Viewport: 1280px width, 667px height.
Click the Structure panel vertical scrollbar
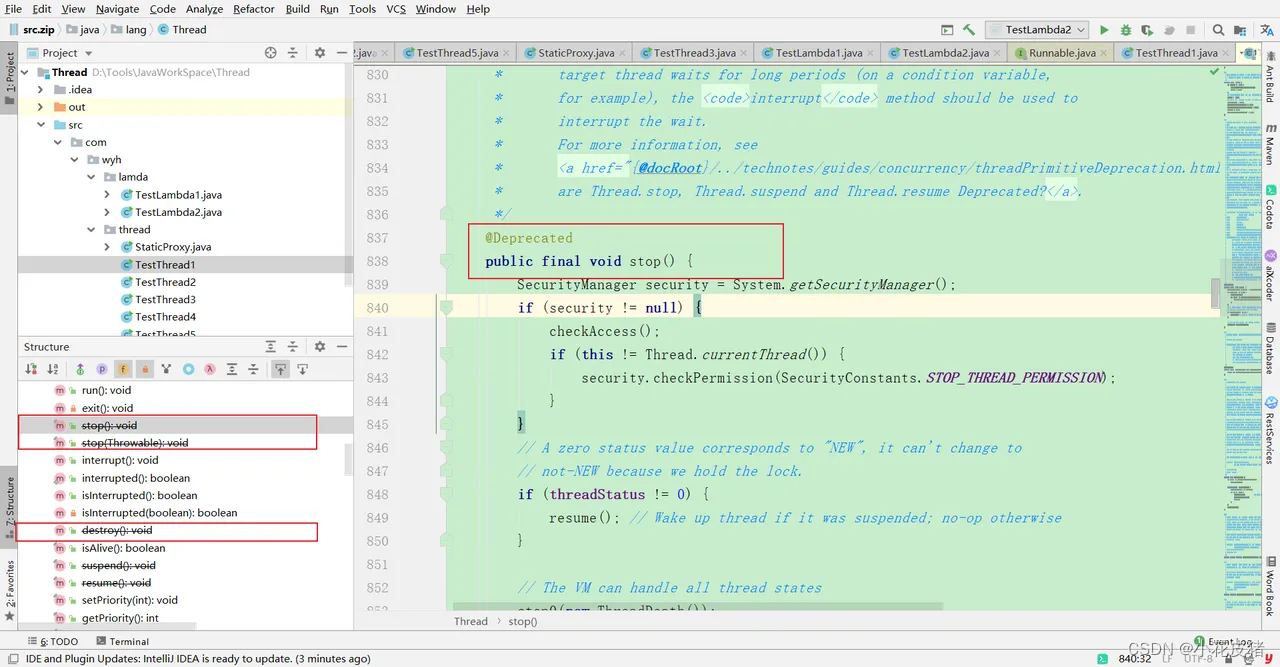click(x=348, y=460)
